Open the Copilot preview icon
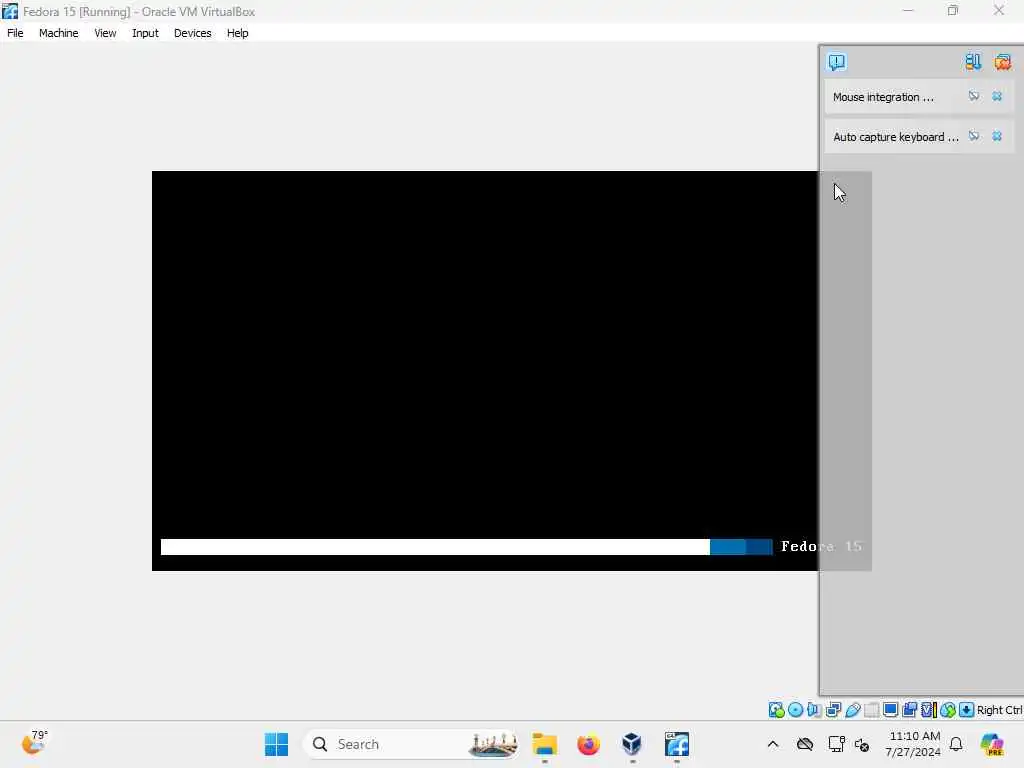The image size is (1024, 768). [x=992, y=744]
